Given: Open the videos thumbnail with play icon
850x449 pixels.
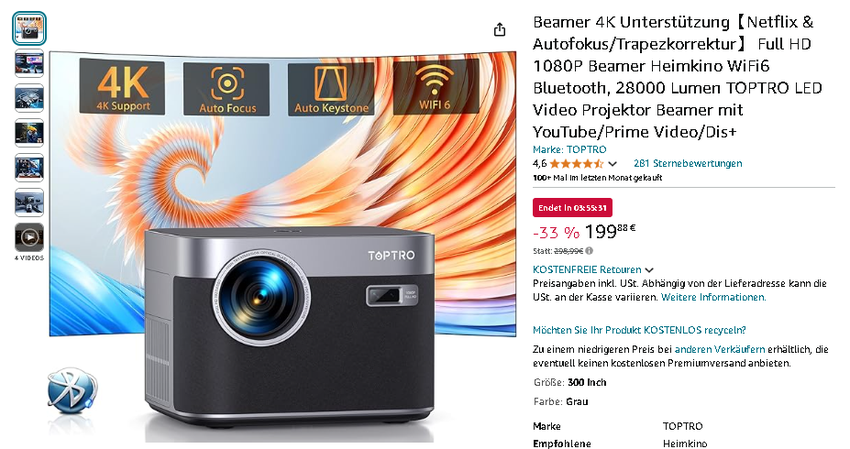Looking at the screenshot, I should [x=29, y=238].
